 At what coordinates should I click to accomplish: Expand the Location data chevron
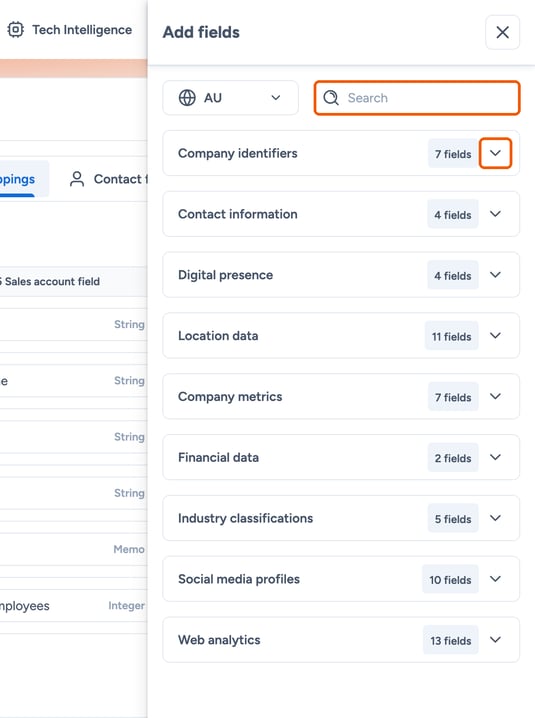pyautogui.click(x=495, y=336)
